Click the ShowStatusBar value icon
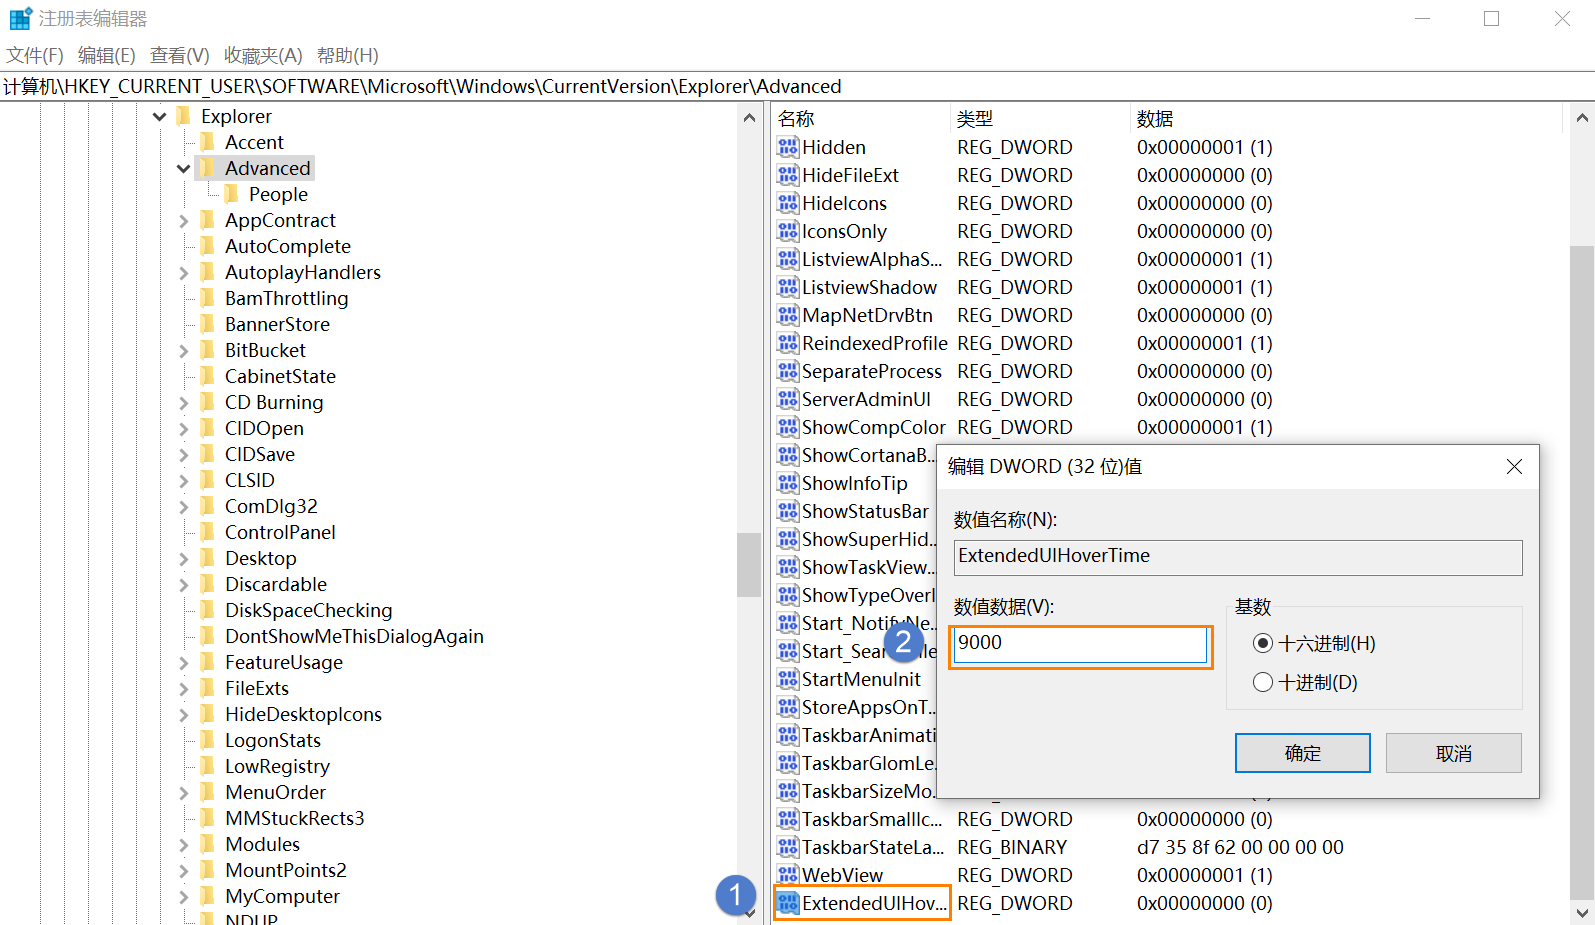Viewport: 1595px width, 925px height. 788,512
